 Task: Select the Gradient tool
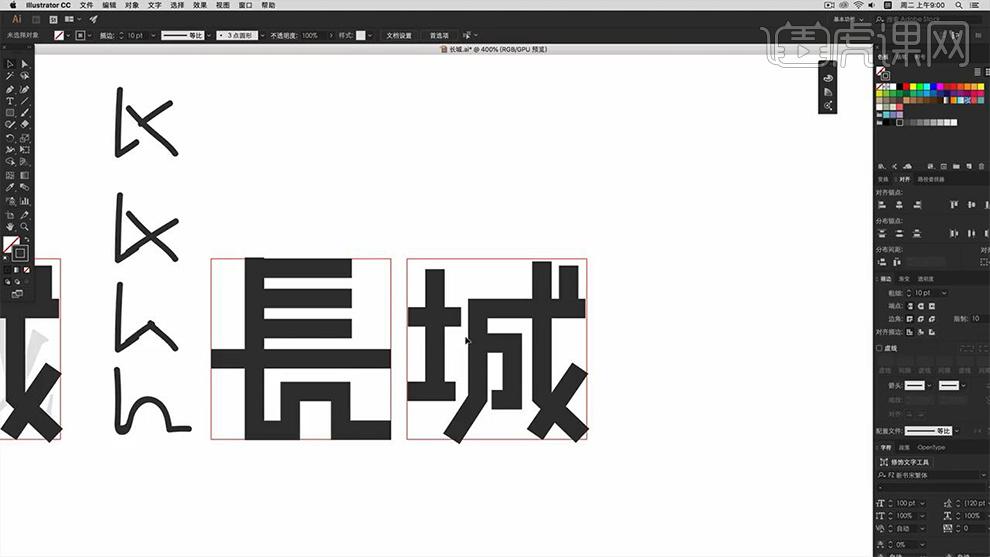point(25,176)
